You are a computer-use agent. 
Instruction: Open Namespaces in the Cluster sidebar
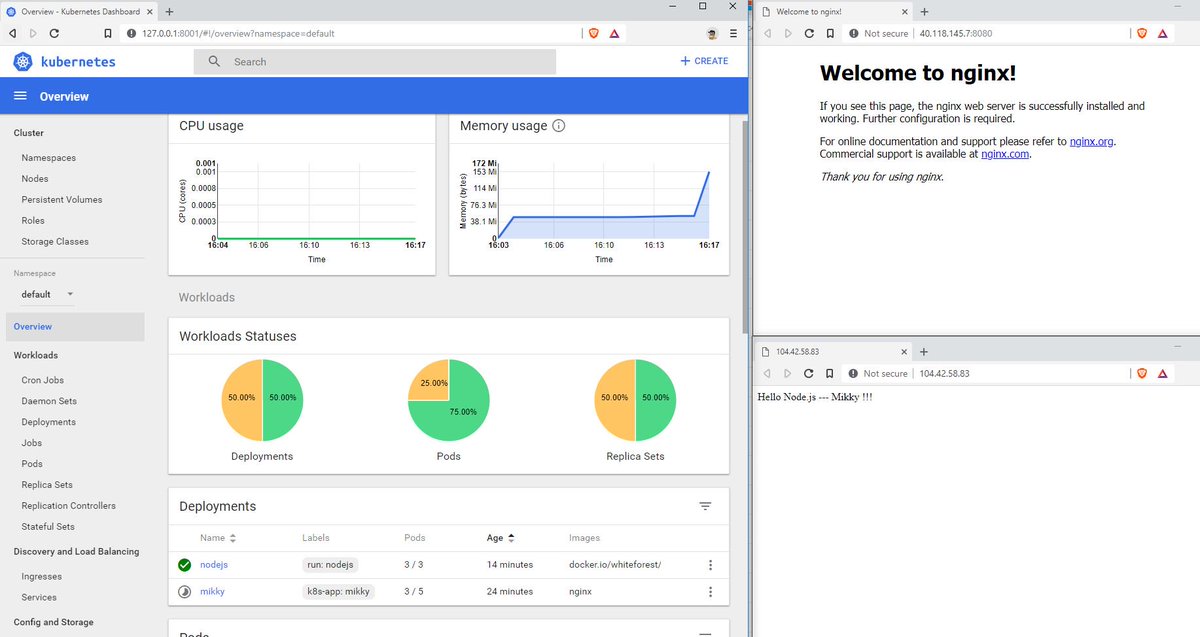49,158
